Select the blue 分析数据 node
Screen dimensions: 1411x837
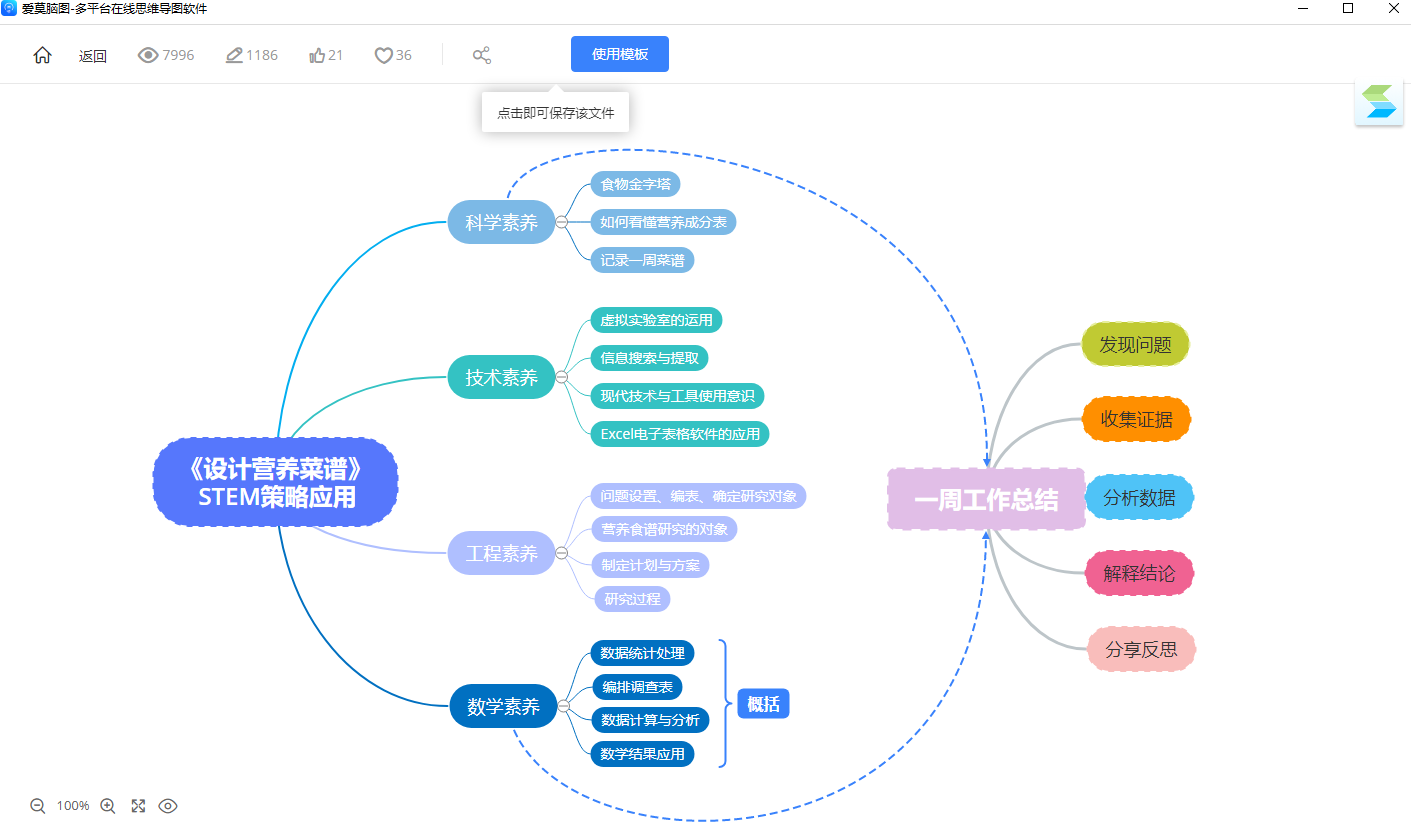(1139, 497)
